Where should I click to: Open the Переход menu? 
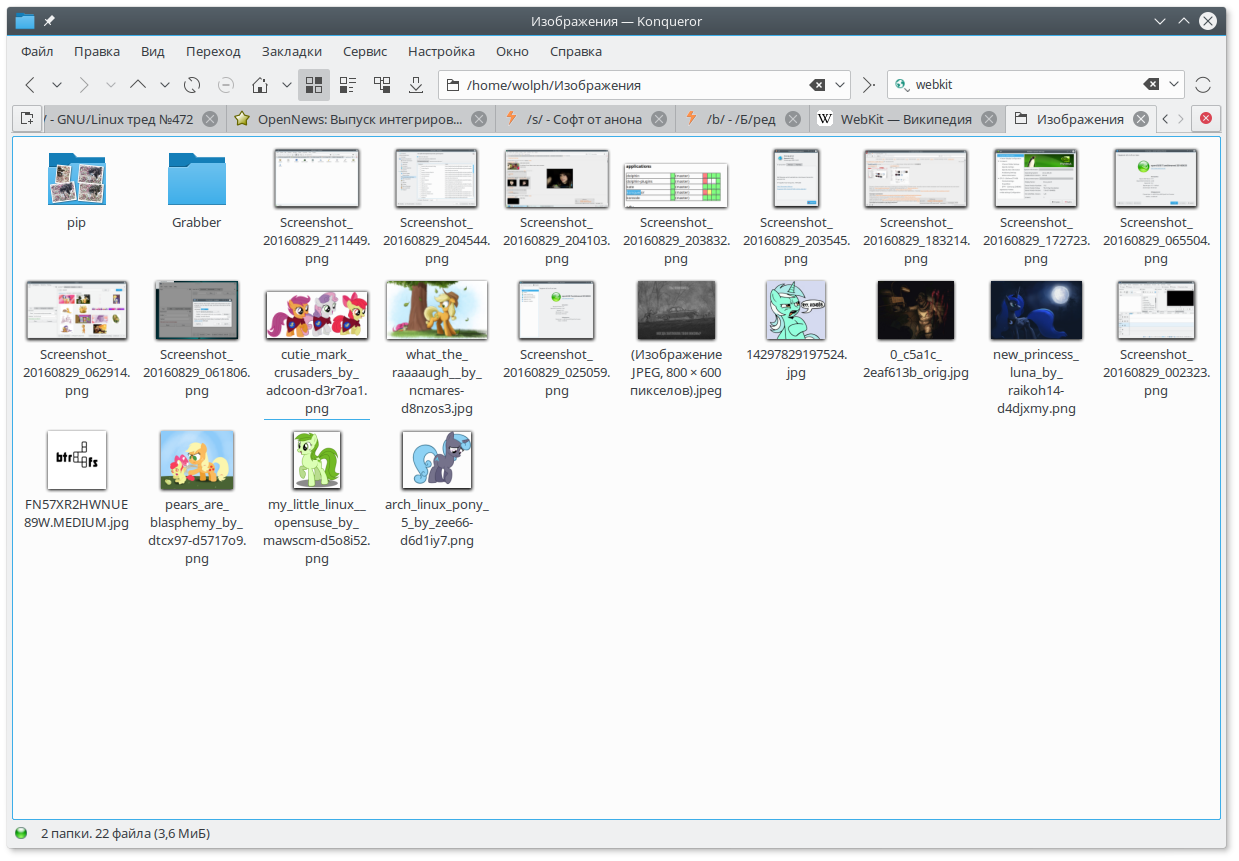[x=213, y=51]
